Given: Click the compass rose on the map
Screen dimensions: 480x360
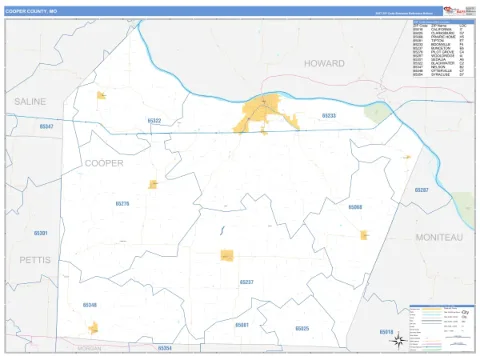Looking at the screenshot, I should click(398, 340).
